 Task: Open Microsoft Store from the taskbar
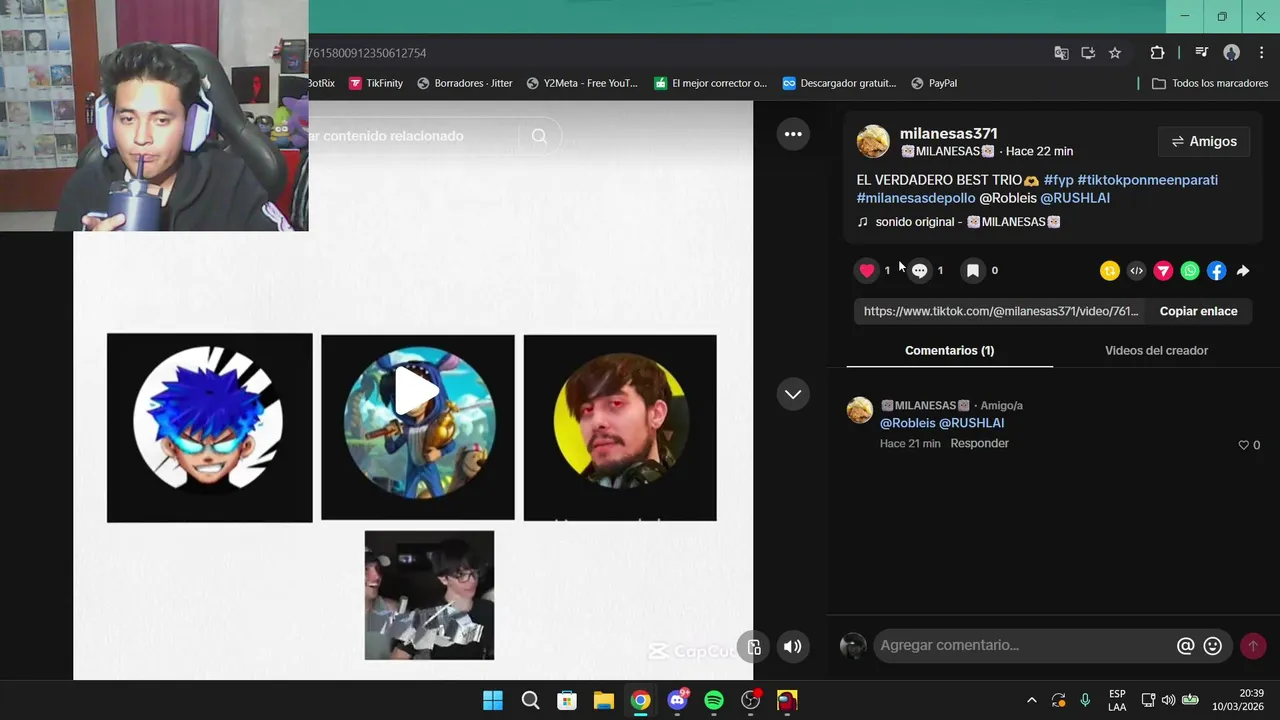[x=567, y=700]
